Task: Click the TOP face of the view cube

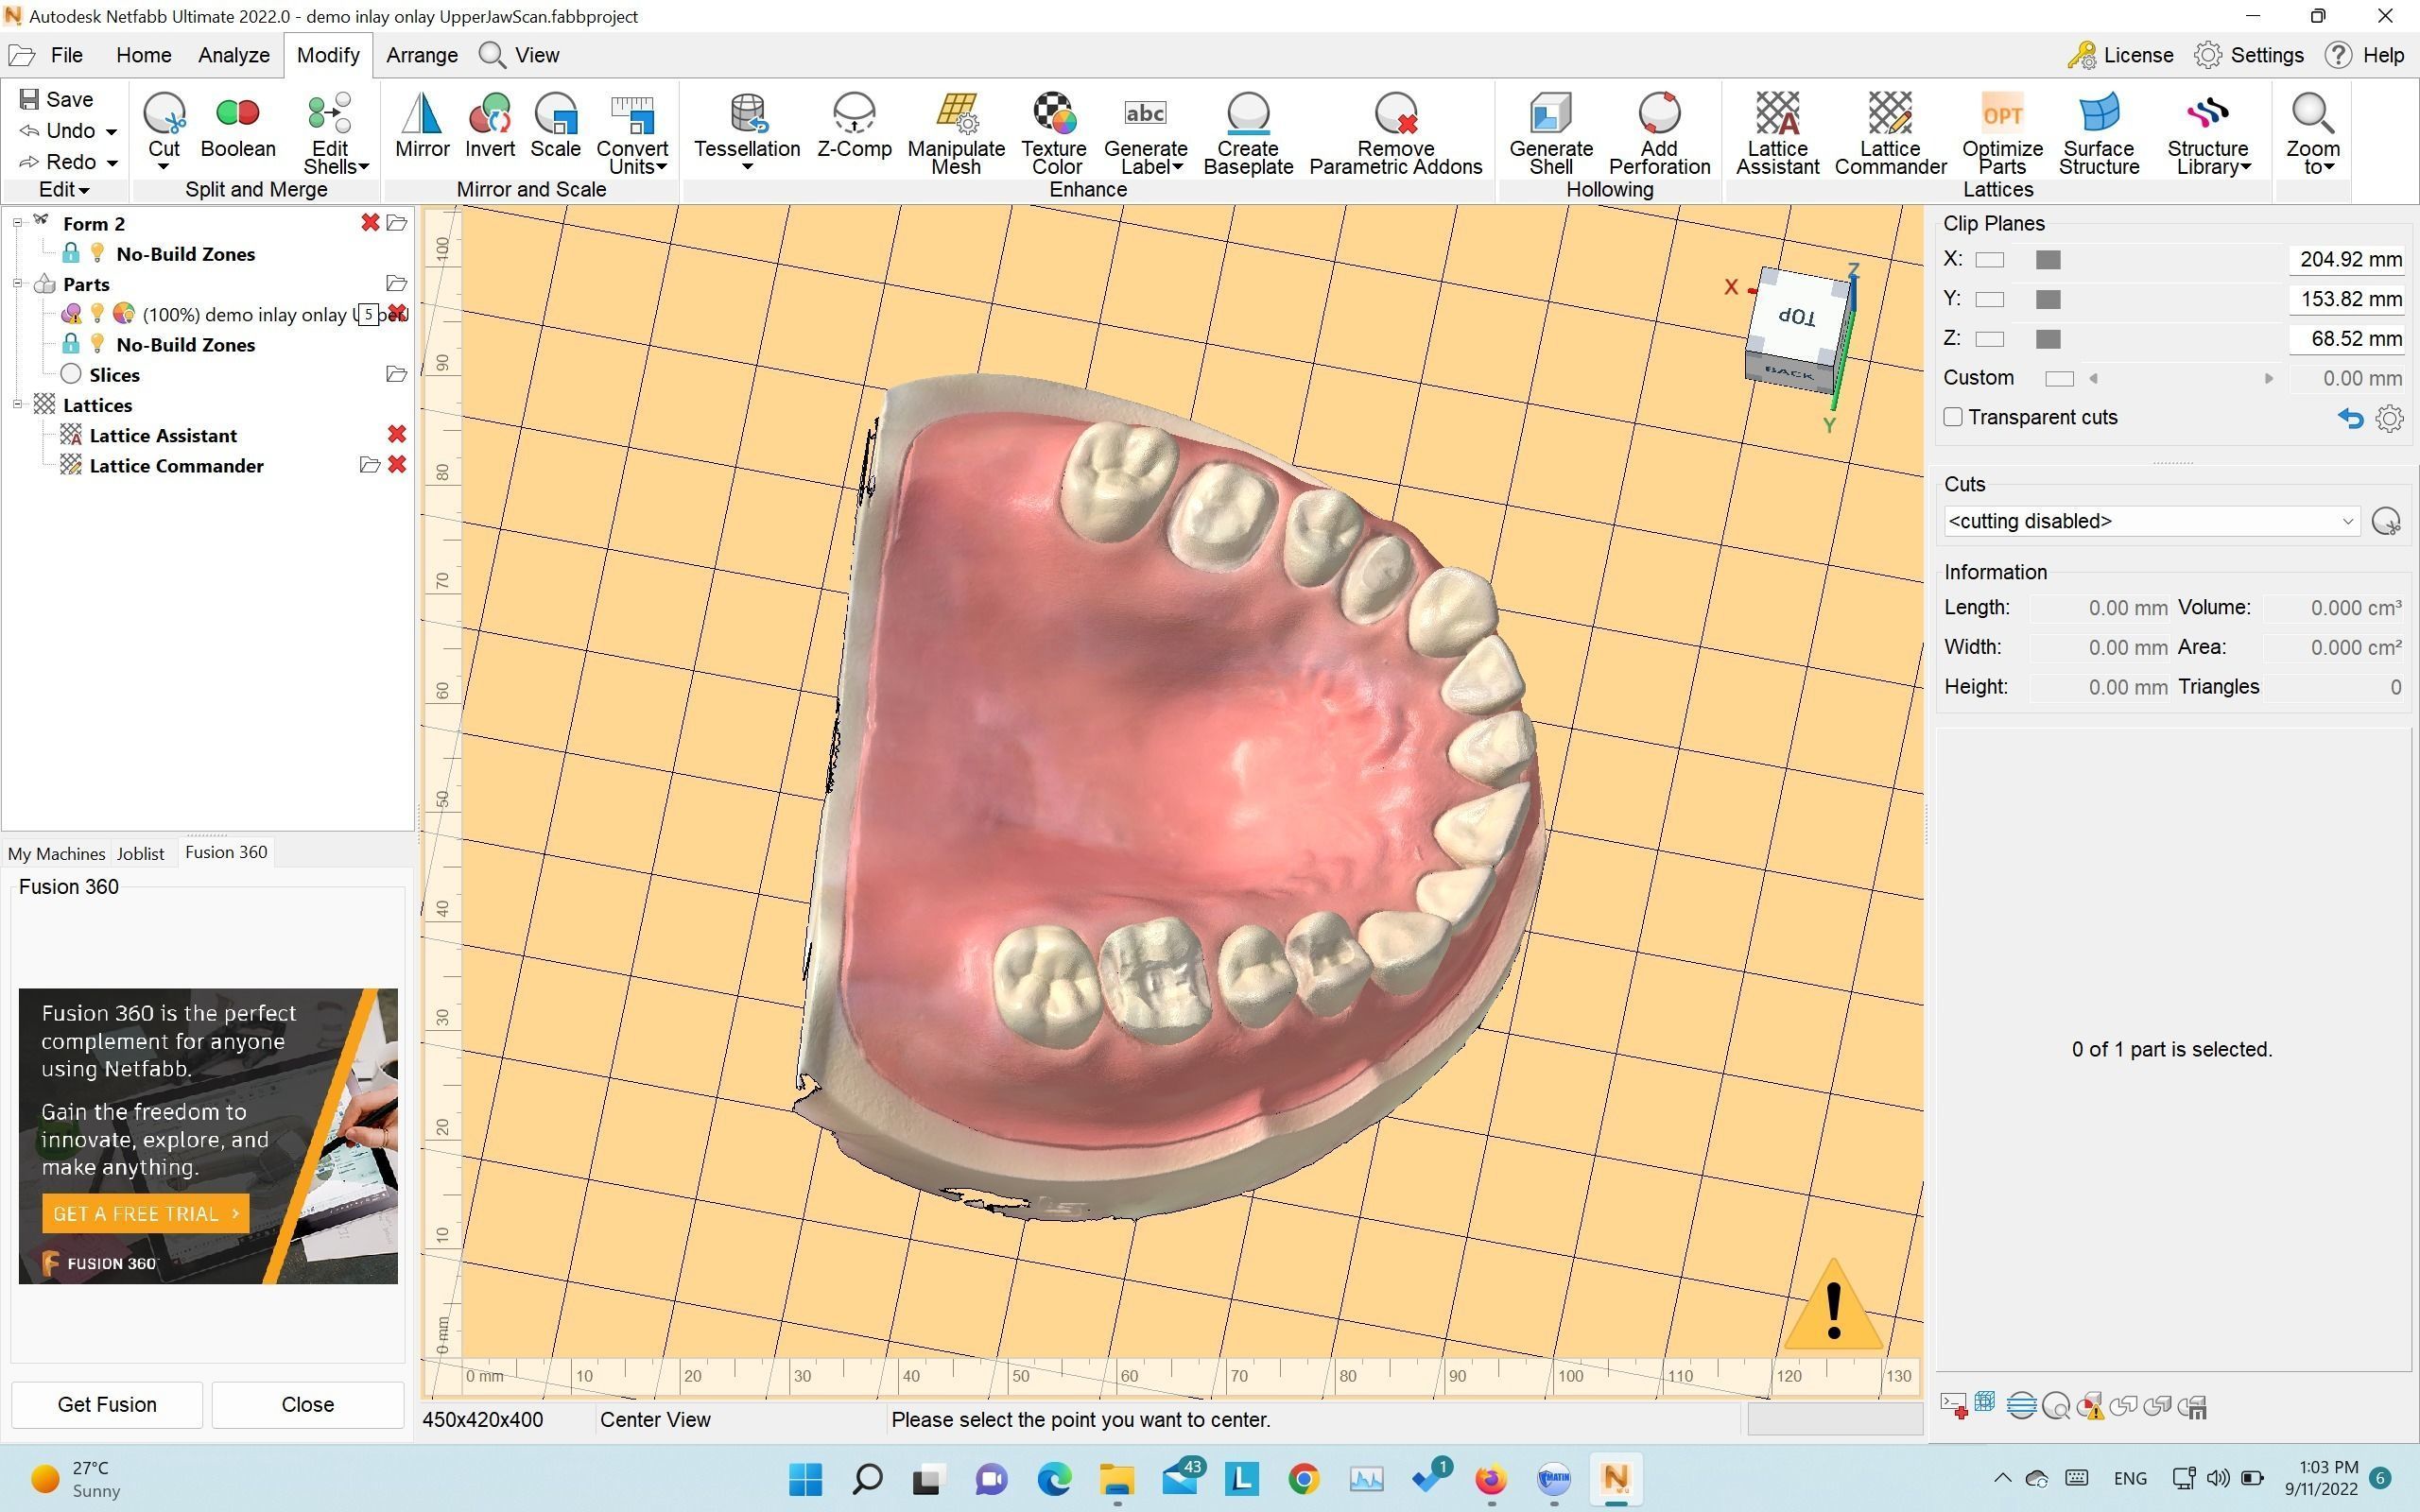Action: click(1798, 316)
